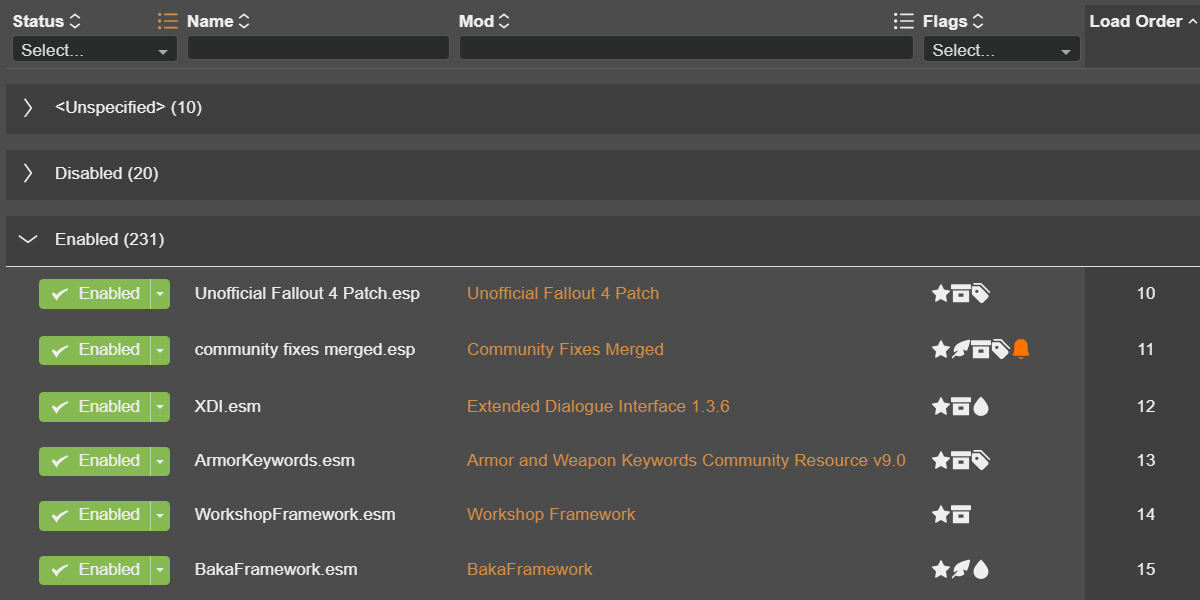Click the archive box flag on community fixes merged.esp

pyautogui.click(x=981, y=350)
